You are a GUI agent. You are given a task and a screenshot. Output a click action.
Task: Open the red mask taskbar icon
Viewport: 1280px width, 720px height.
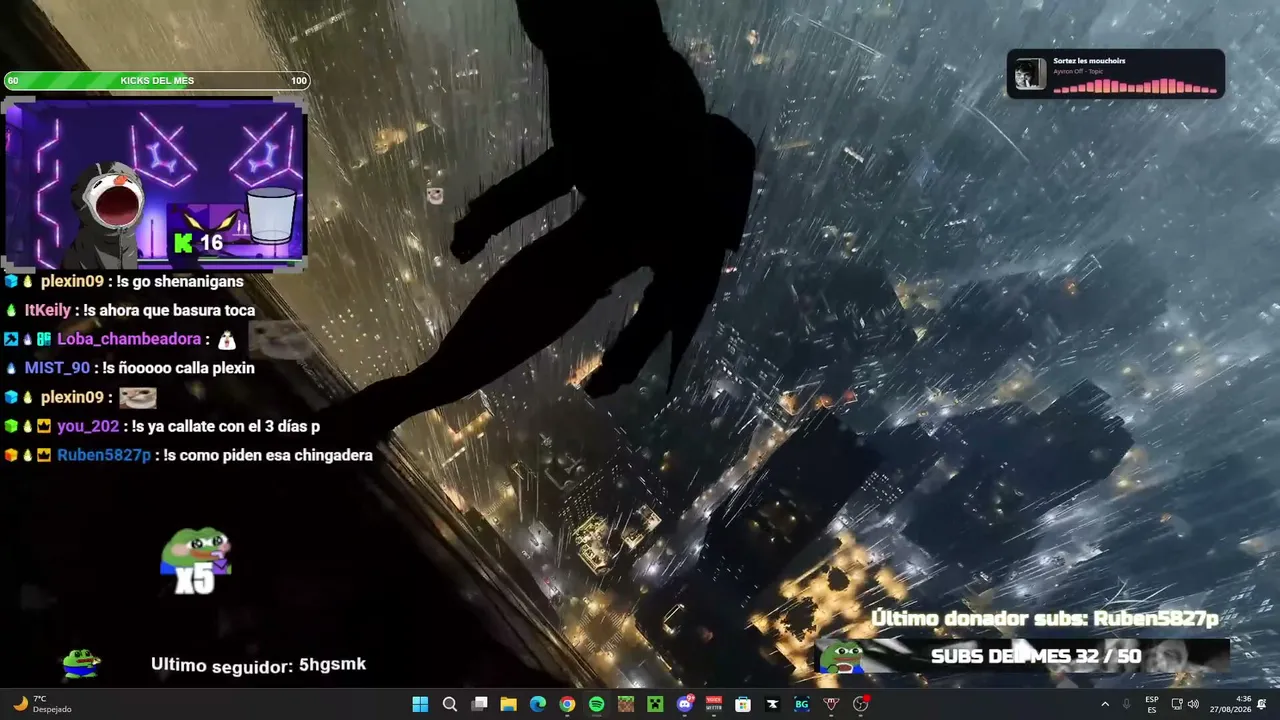pyautogui.click(x=831, y=704)
